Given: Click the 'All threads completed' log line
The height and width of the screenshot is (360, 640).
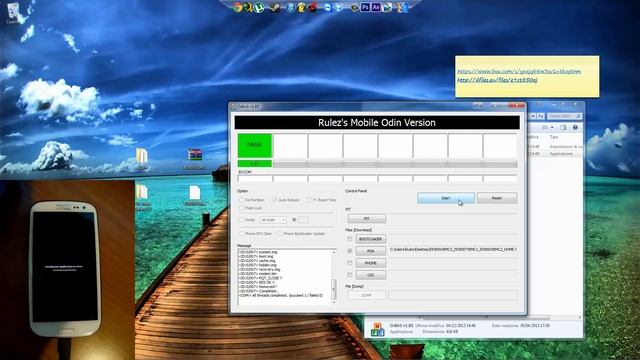Looking at the screenshot, I should (280, 295).
